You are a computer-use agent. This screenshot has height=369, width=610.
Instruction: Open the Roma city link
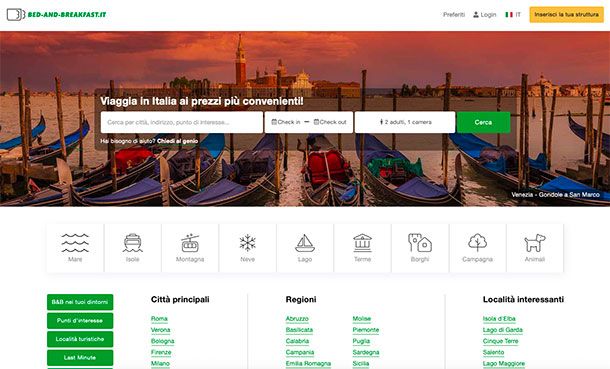(x=159, y=319)
